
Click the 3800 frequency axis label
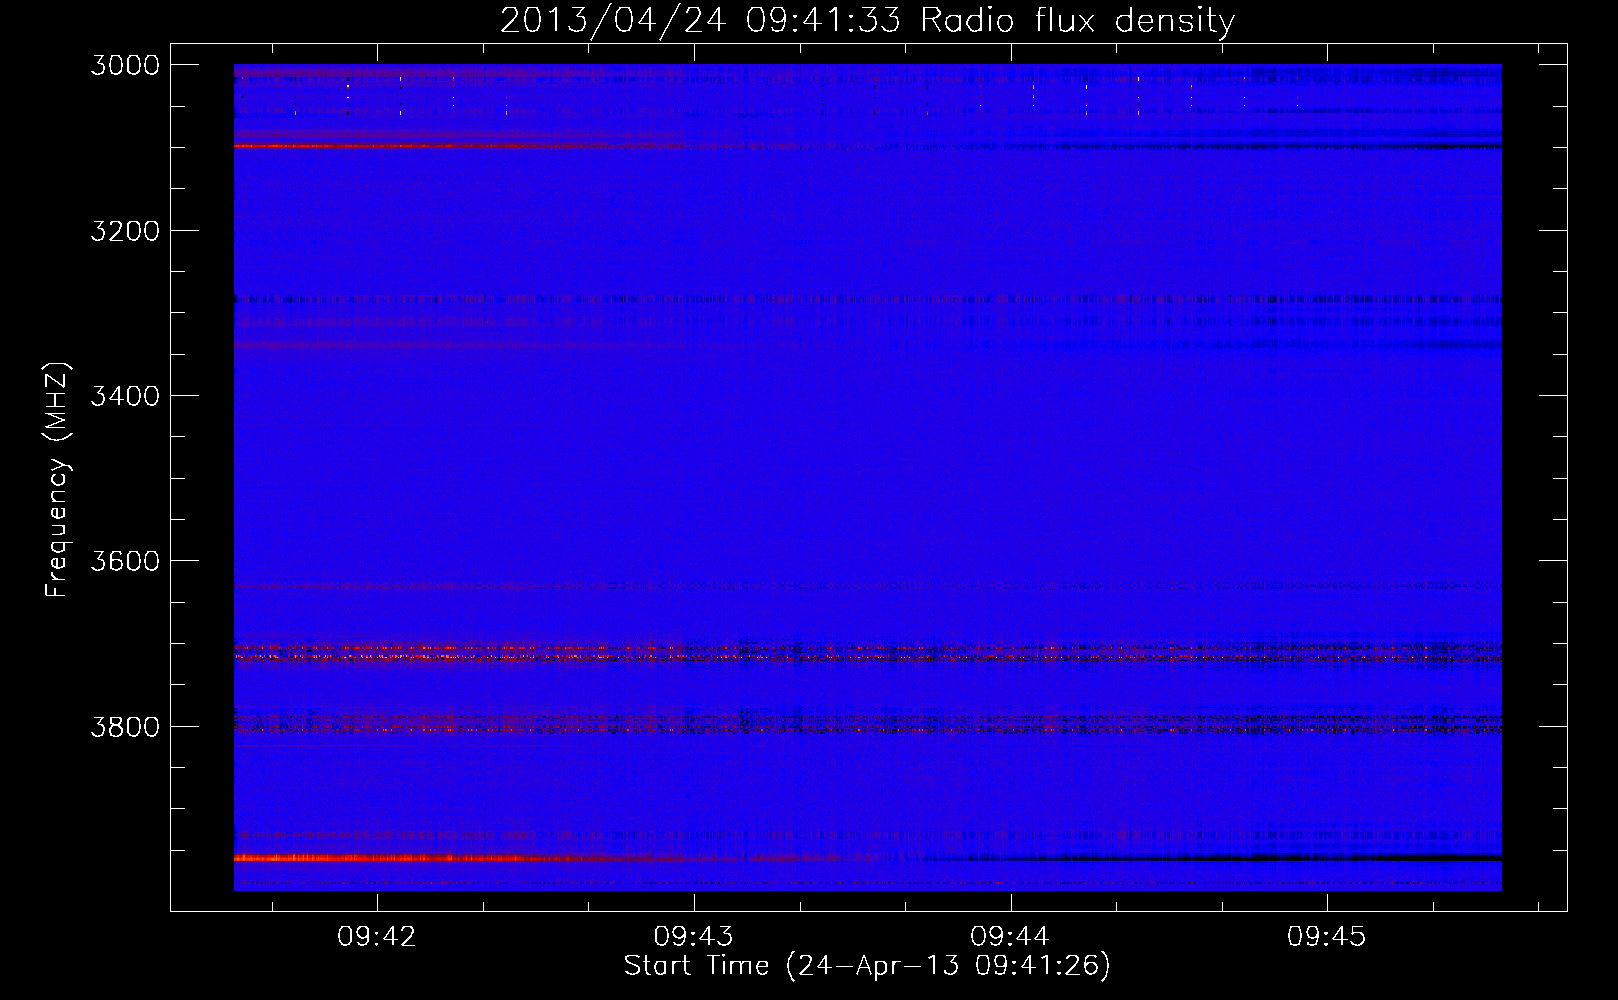pyautogui.click(x=125, y=727)
